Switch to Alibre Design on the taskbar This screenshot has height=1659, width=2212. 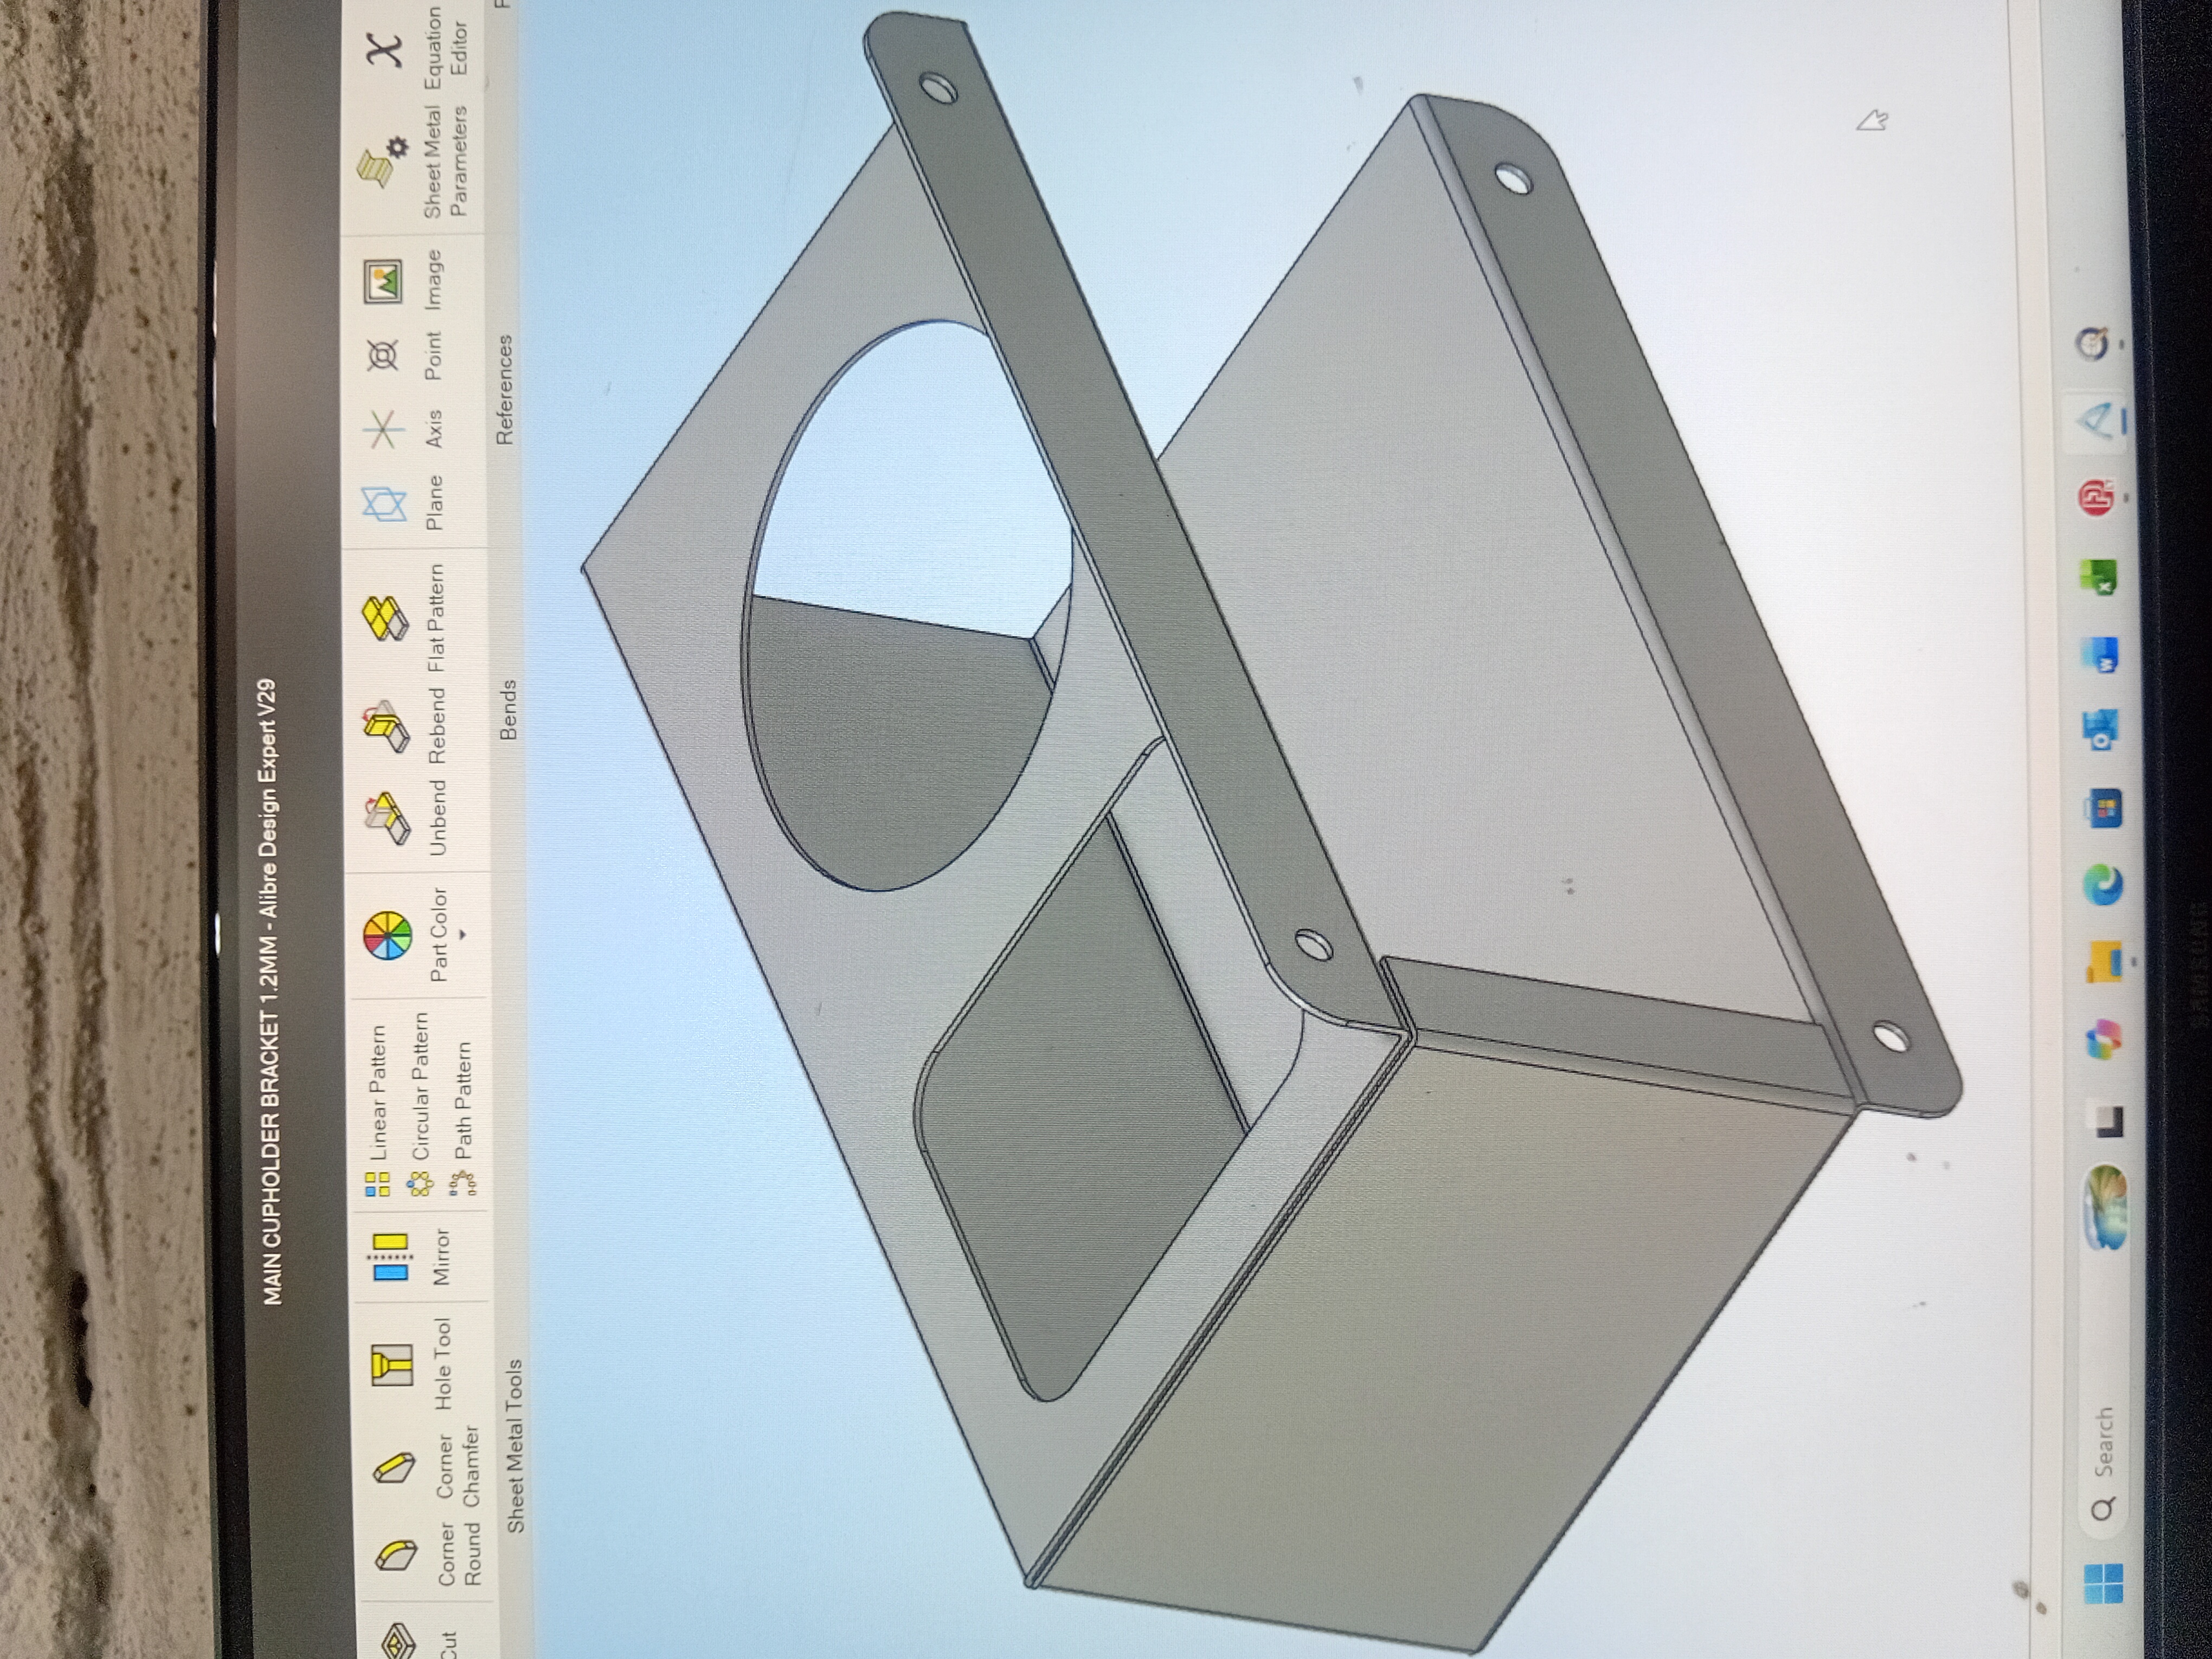coord(2098,421)
